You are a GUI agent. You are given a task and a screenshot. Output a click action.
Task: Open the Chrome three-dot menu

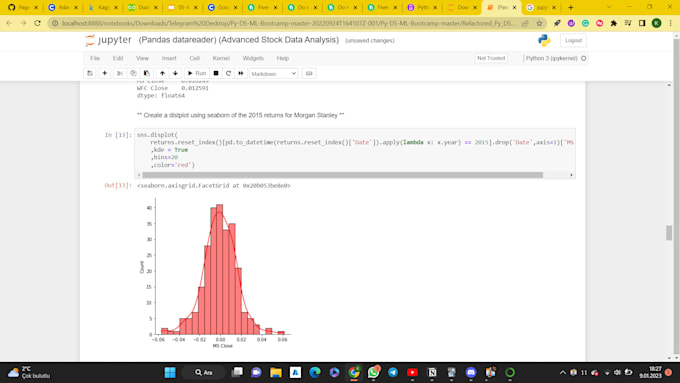tap(670, 23)
